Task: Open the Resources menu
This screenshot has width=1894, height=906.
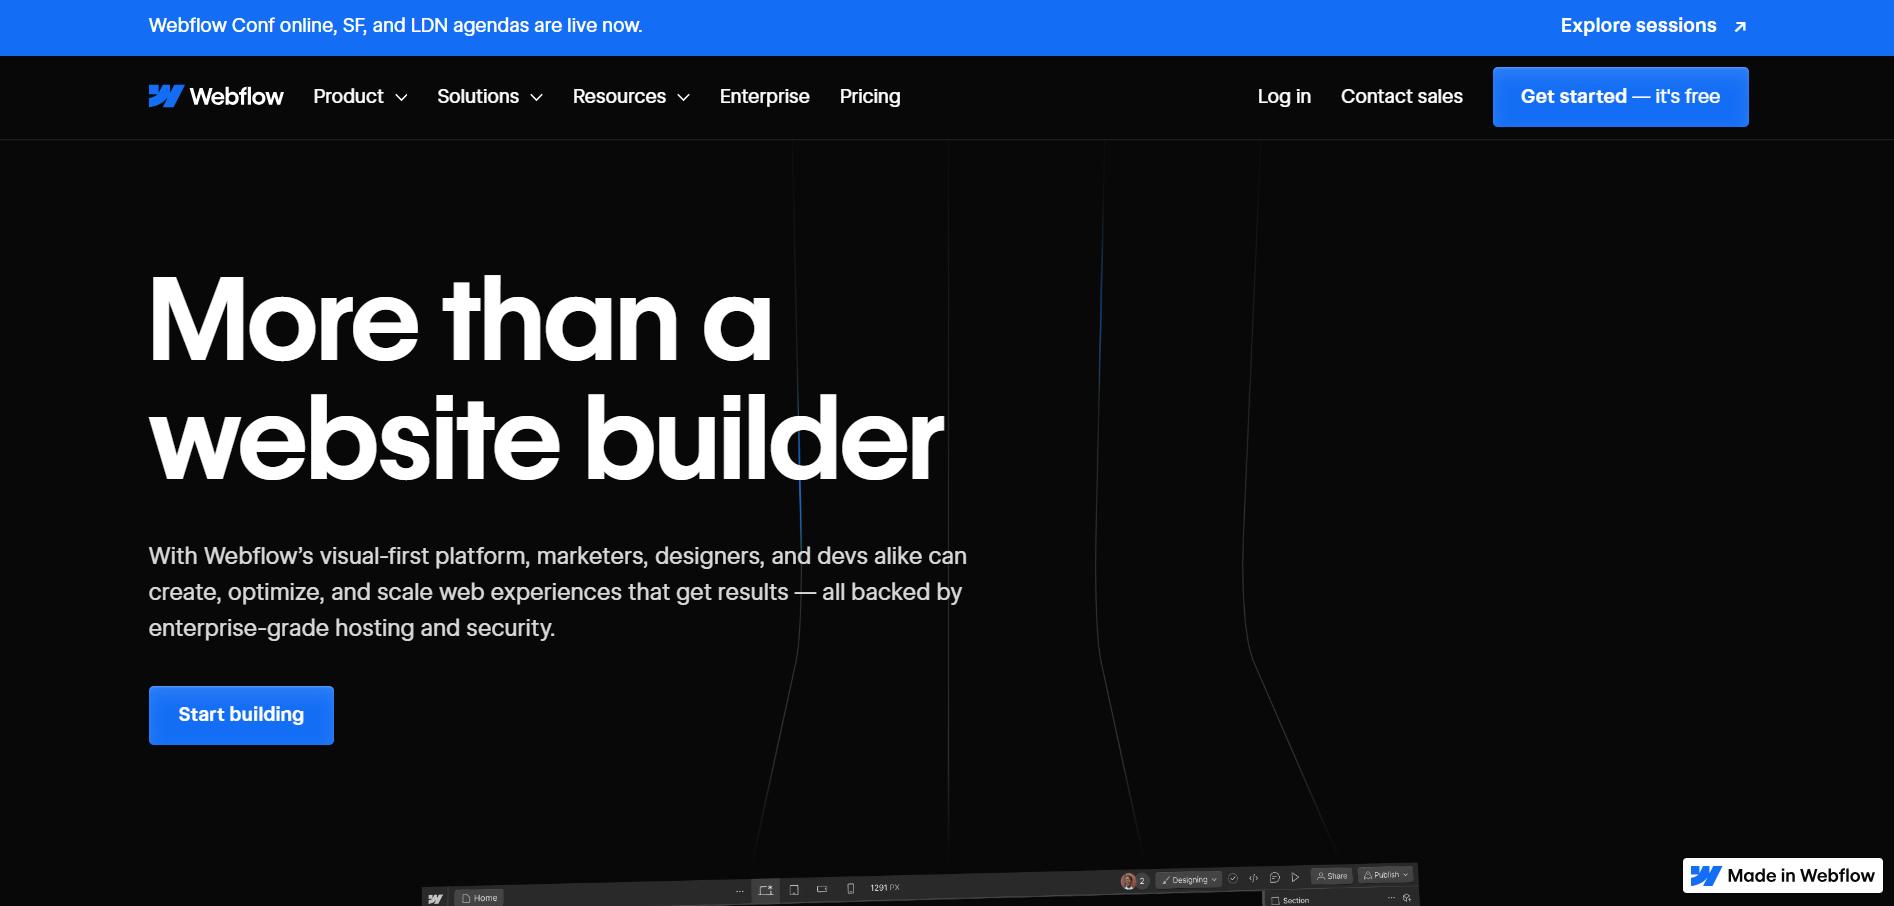Action: coord(631,96)
